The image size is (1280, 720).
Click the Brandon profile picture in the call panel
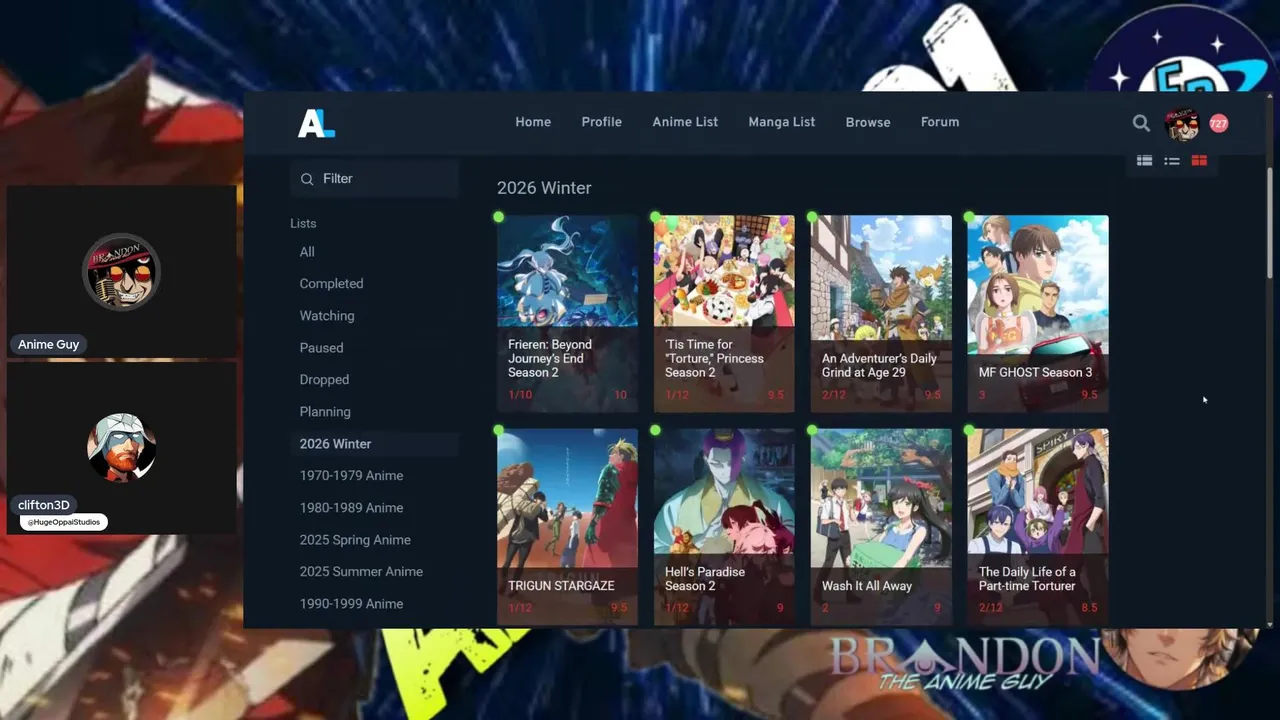(122, 272)
